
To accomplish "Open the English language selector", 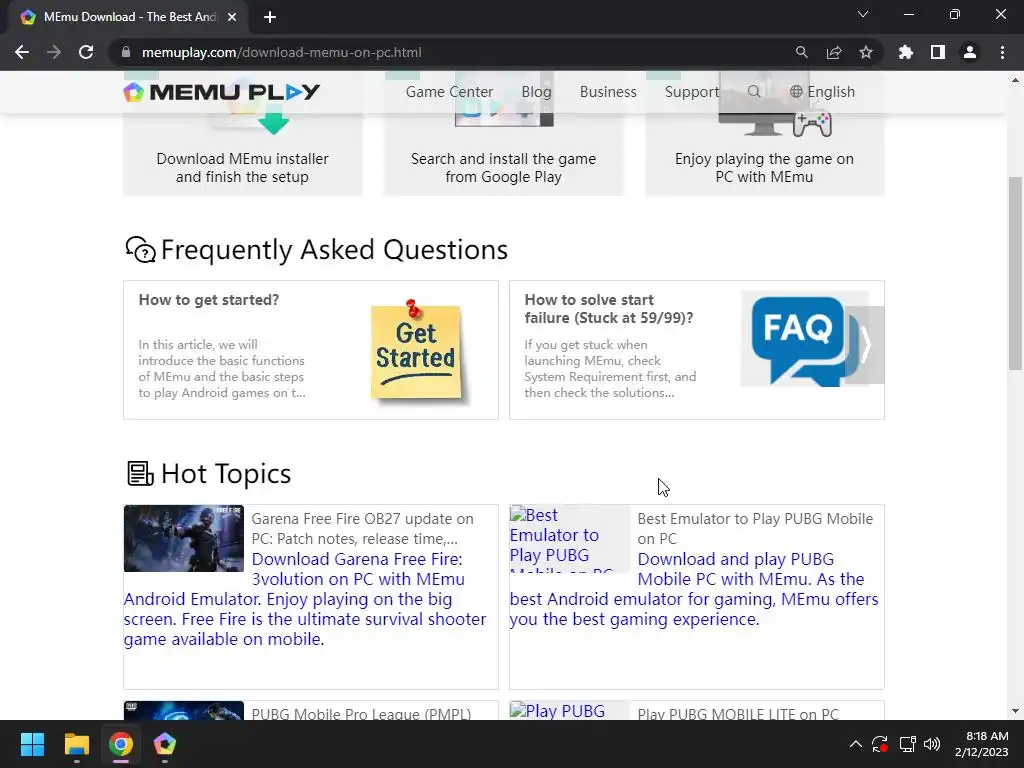I will 822,91.
